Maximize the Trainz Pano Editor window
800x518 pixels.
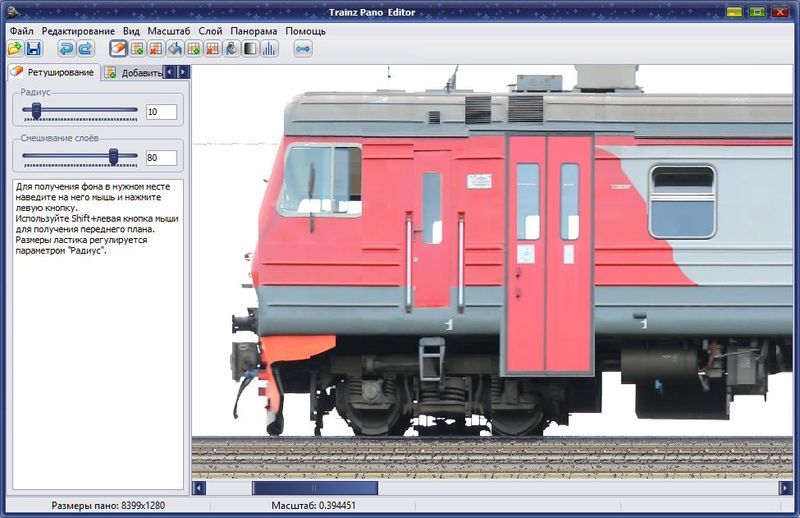pyautogui.click(x=757, y=11)
